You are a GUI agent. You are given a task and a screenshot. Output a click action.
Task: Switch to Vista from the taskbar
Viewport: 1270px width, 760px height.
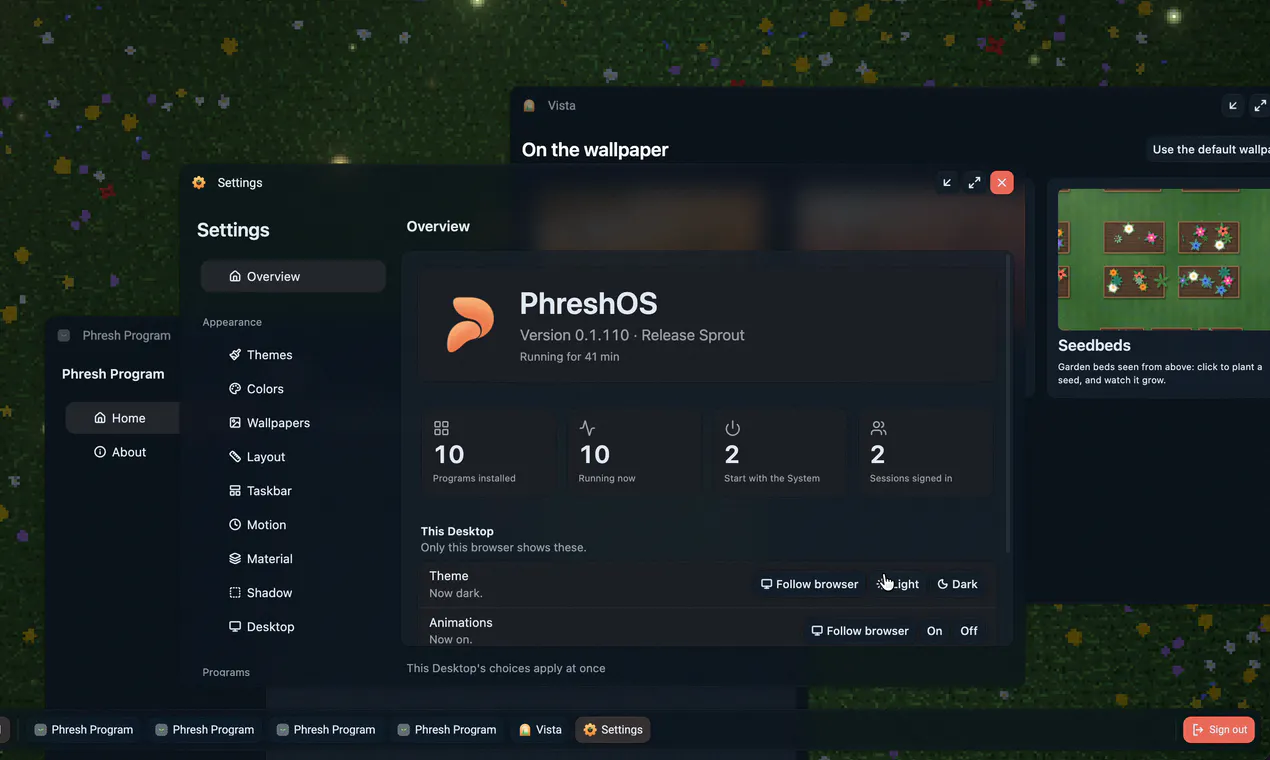pos(540,730)
